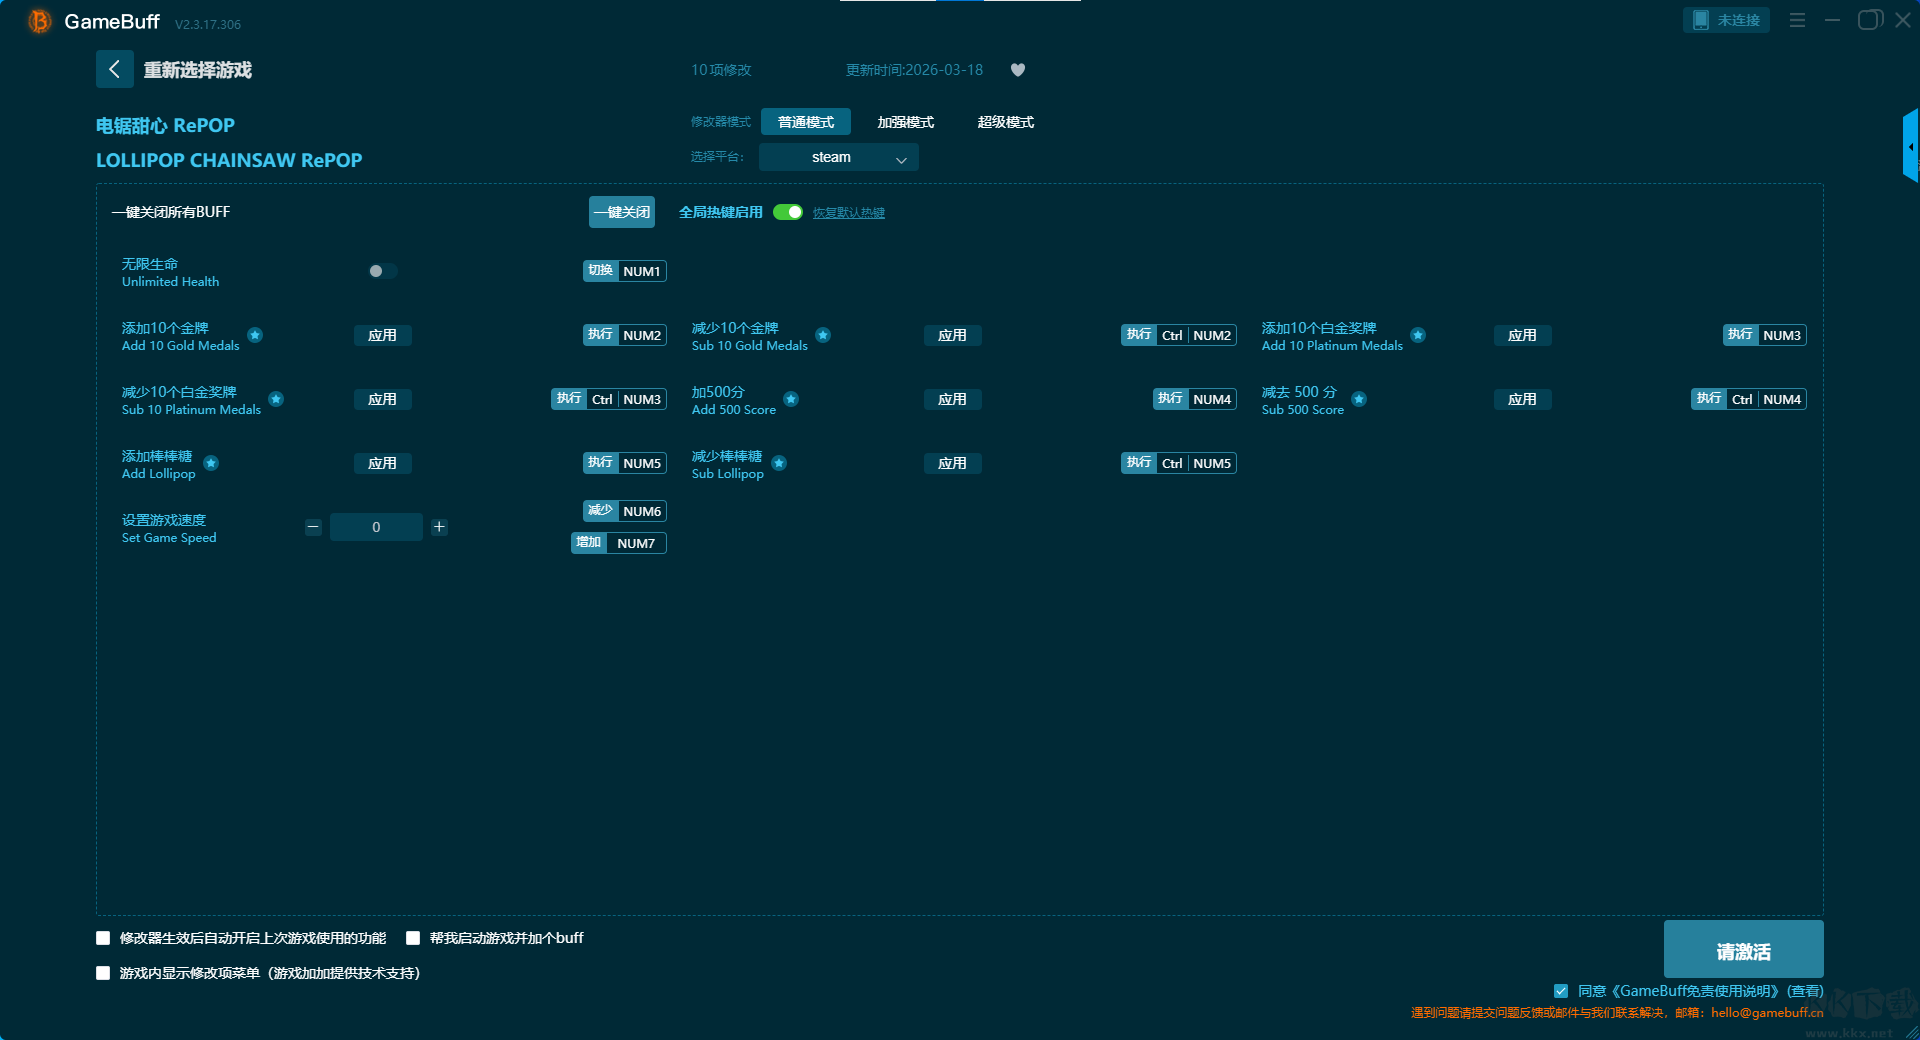Click the star icon beside Sub Lollipop
The width and height of the screenshot is (1920, 1040).
pos(779,463)
